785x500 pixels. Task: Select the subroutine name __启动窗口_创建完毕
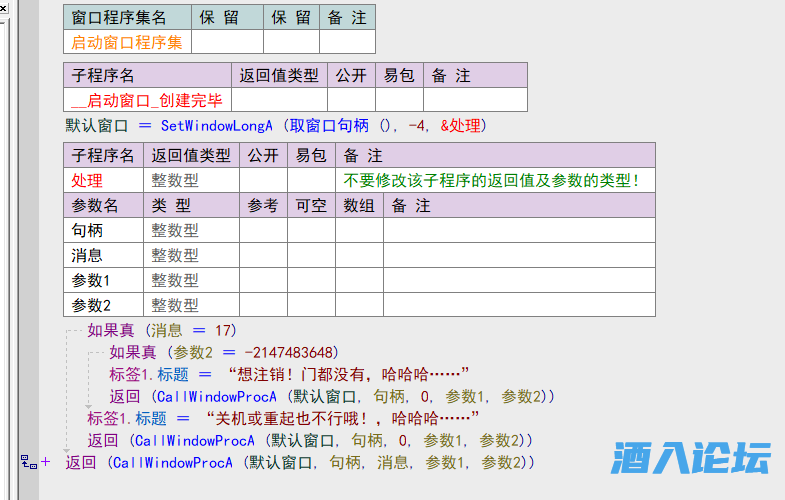[x=147, y=100]
